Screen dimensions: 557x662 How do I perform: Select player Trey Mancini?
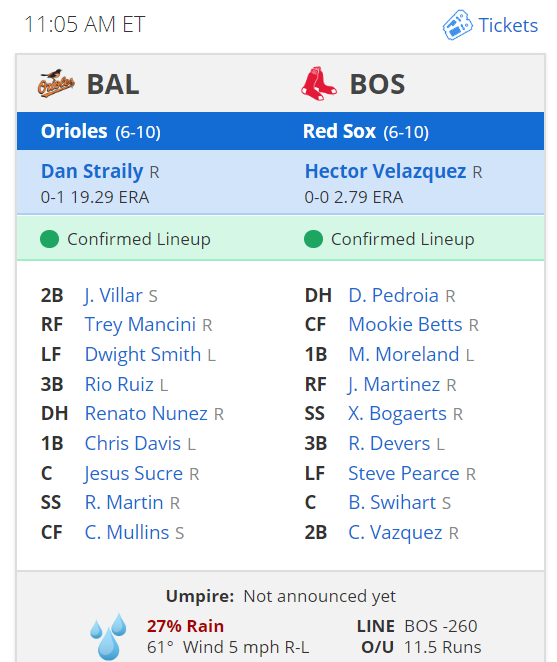coord(140,325)
